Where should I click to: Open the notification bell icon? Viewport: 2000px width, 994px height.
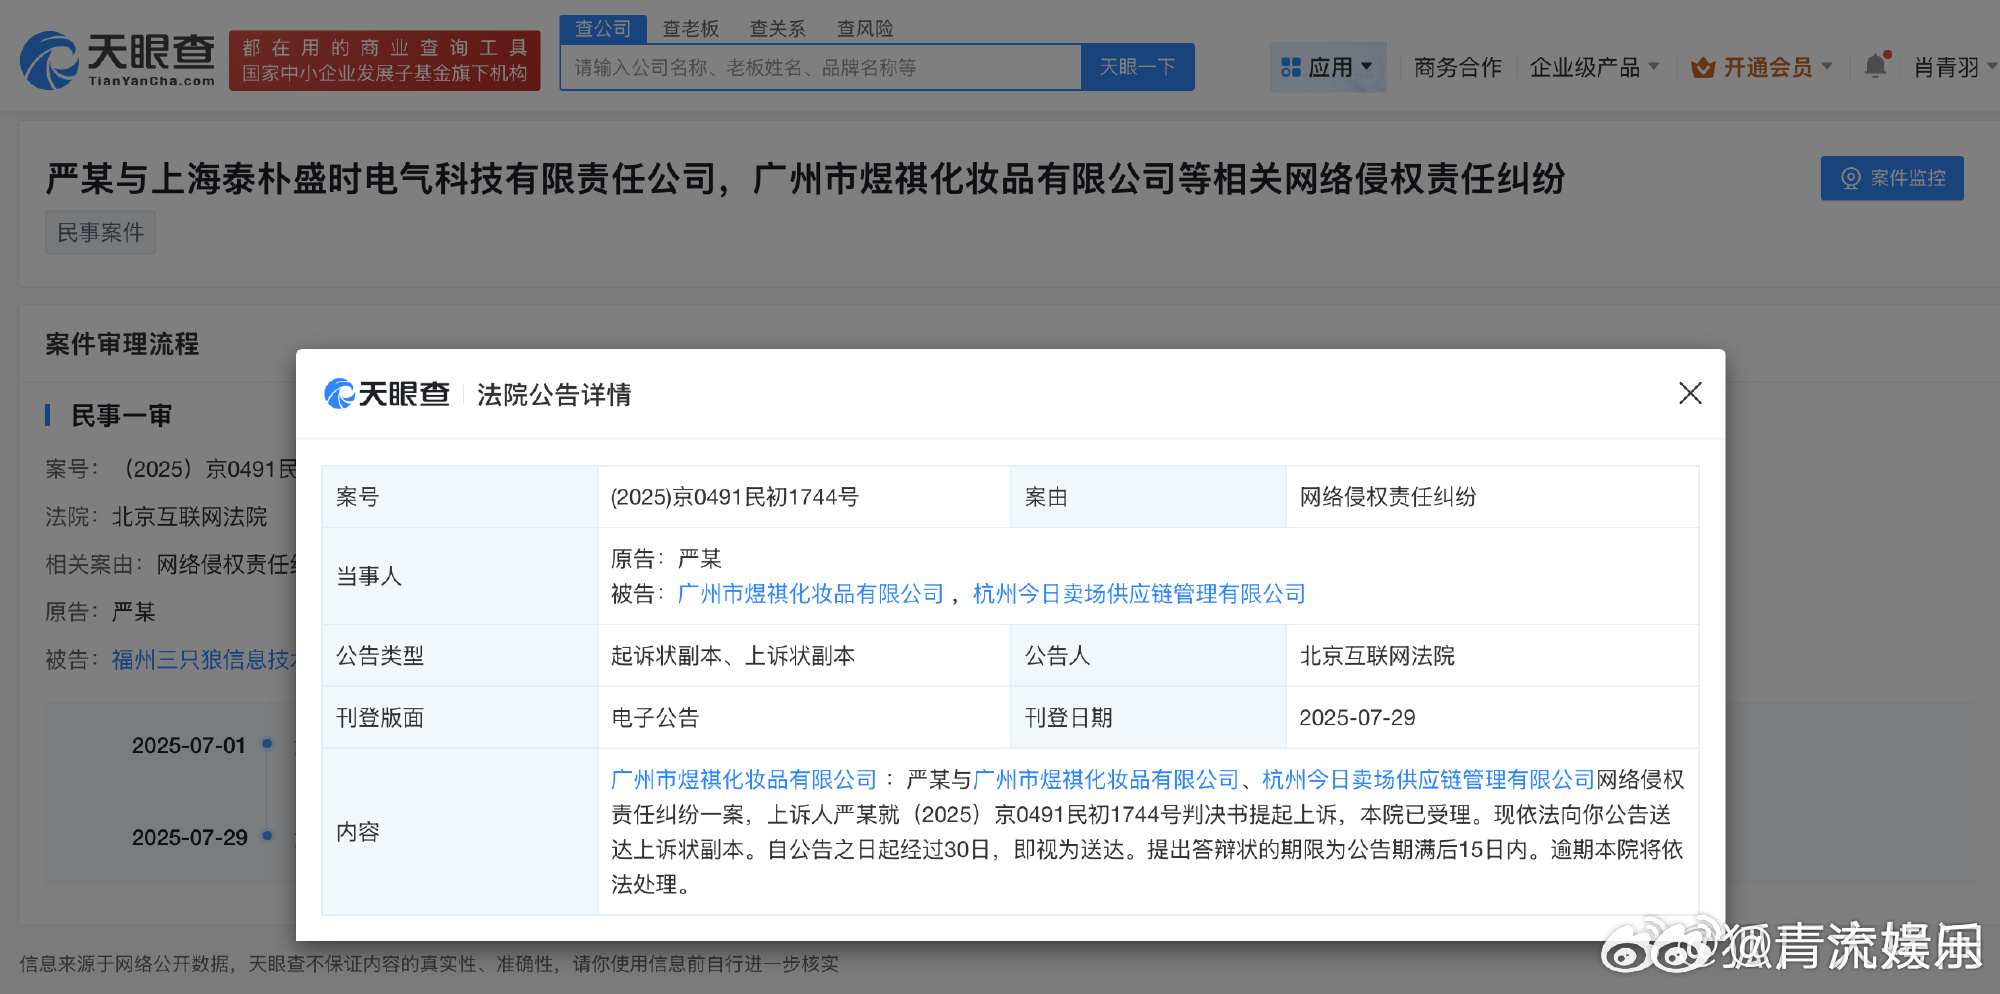pyautogui.click(x=1876, y=66)
